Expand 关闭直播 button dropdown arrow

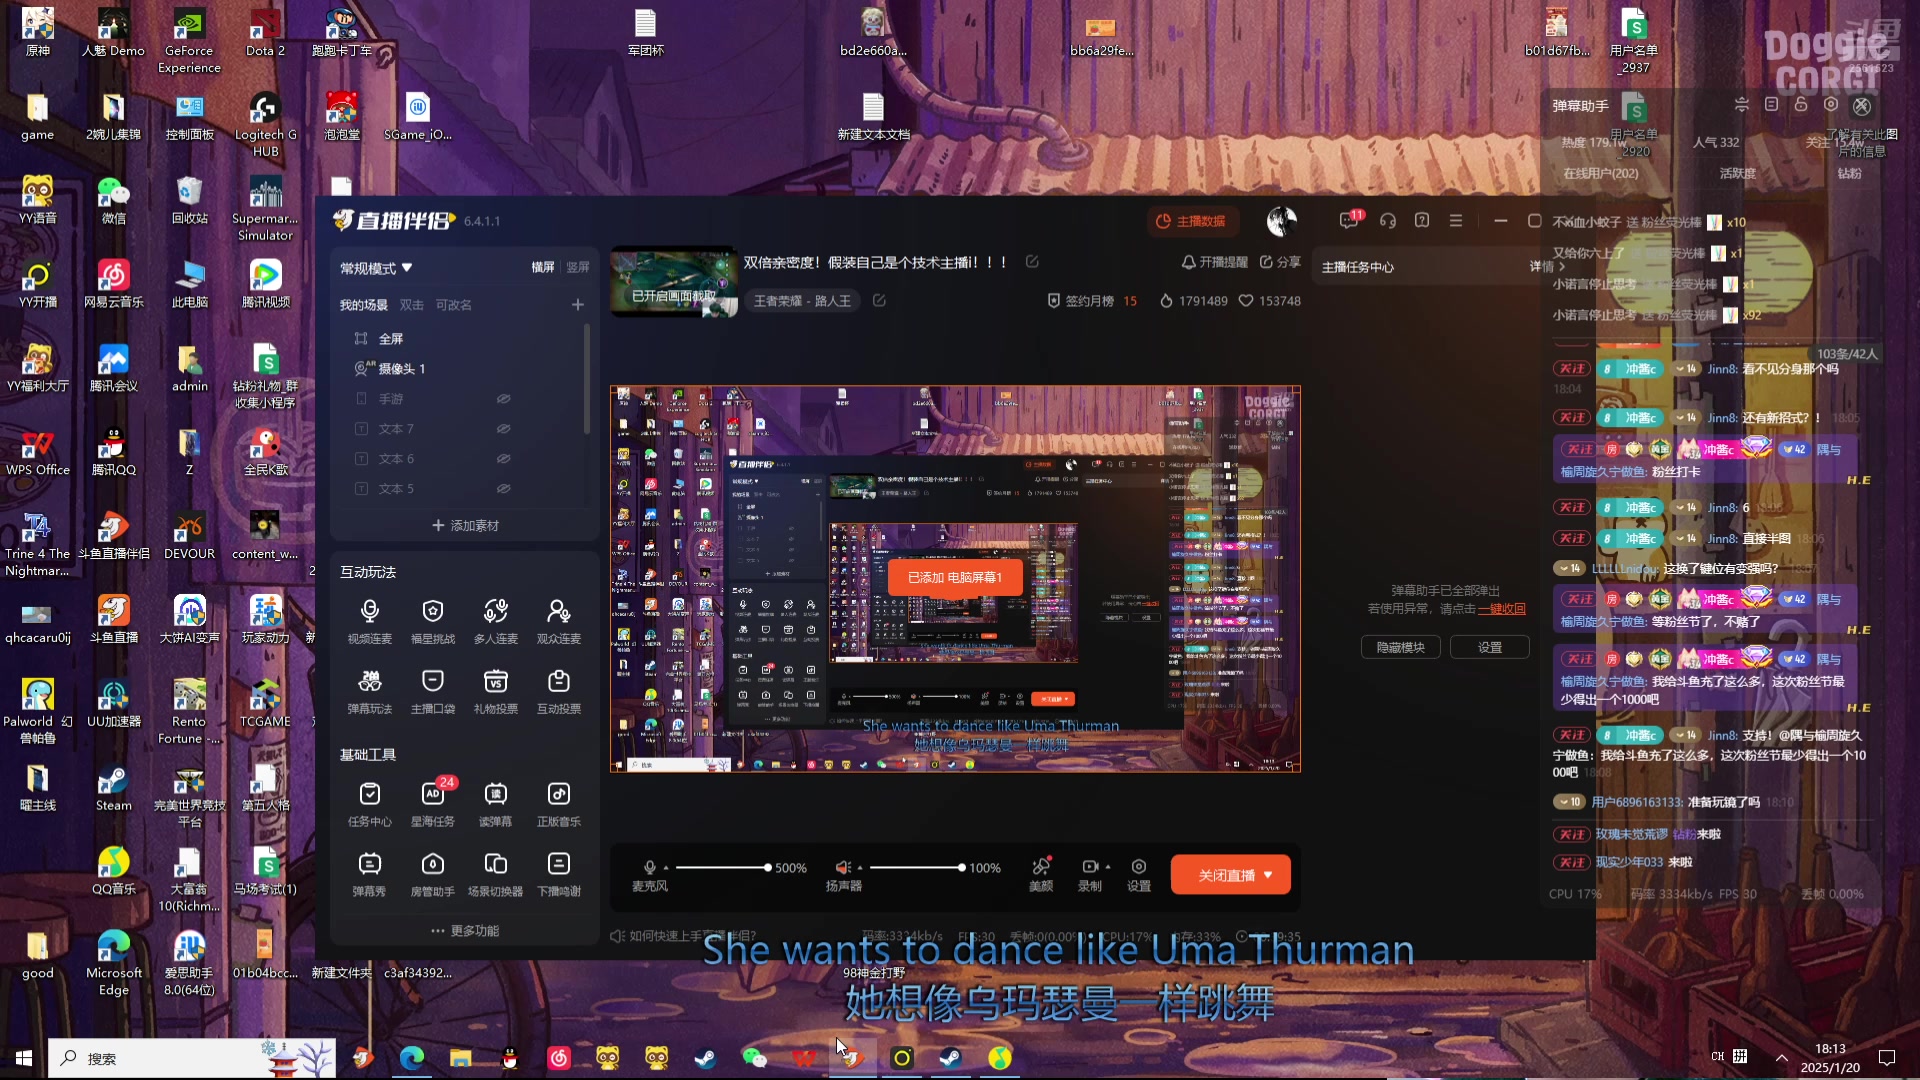[1269, 875]
